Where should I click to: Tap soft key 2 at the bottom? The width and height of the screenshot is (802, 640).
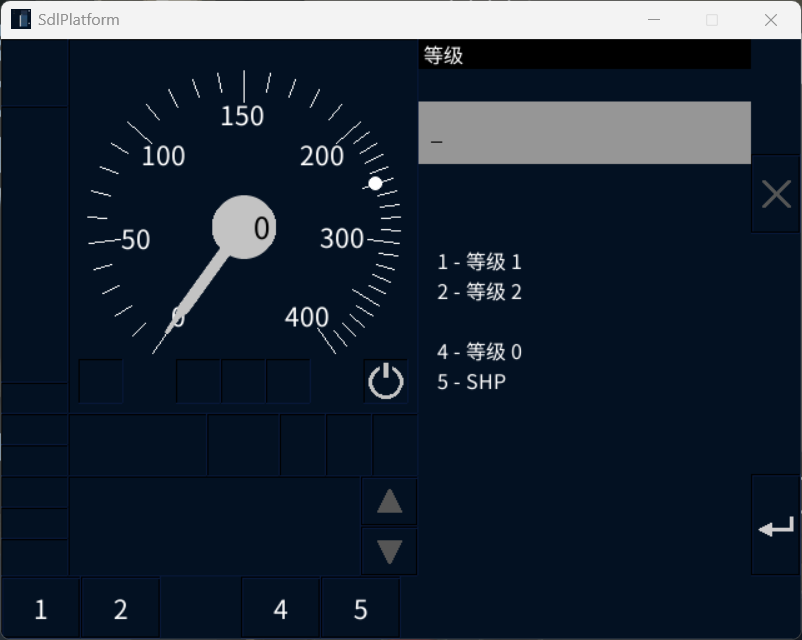(121, 609)
